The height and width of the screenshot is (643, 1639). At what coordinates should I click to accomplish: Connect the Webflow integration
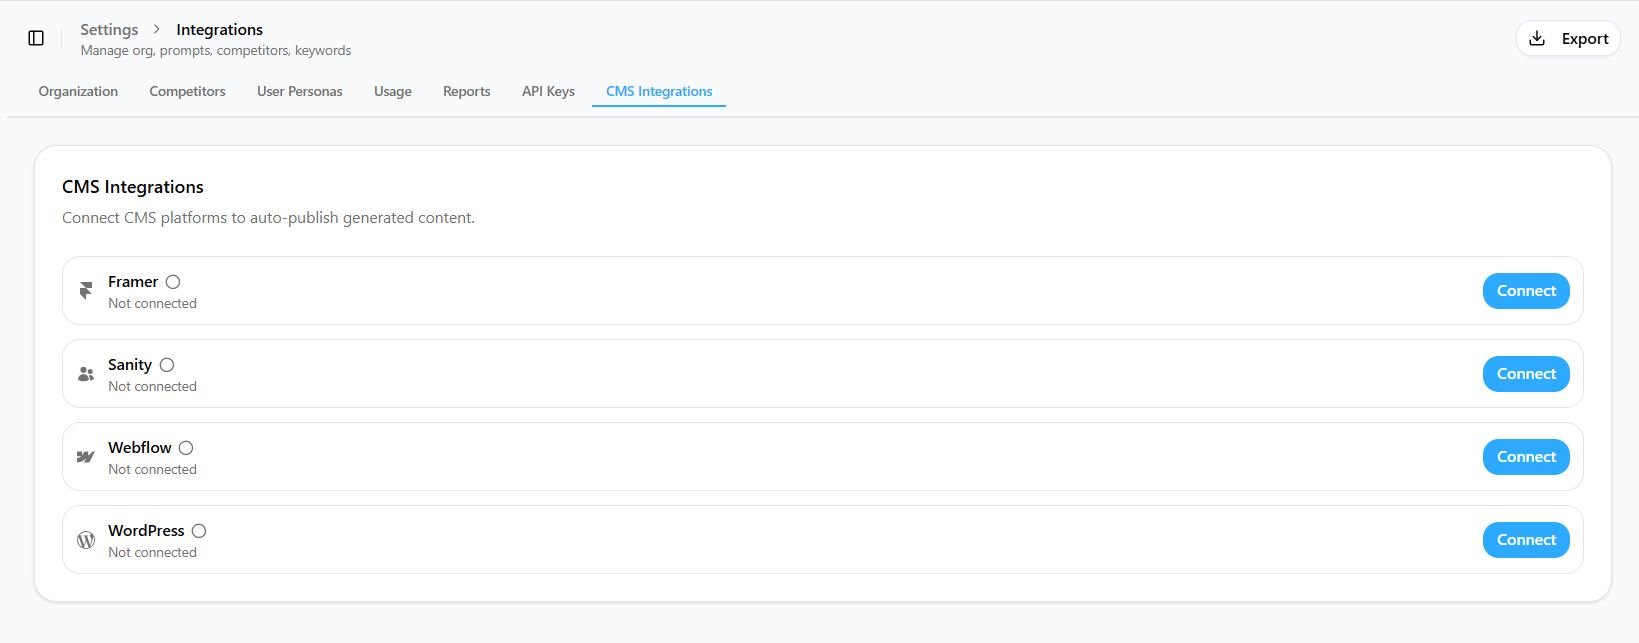1526,457
